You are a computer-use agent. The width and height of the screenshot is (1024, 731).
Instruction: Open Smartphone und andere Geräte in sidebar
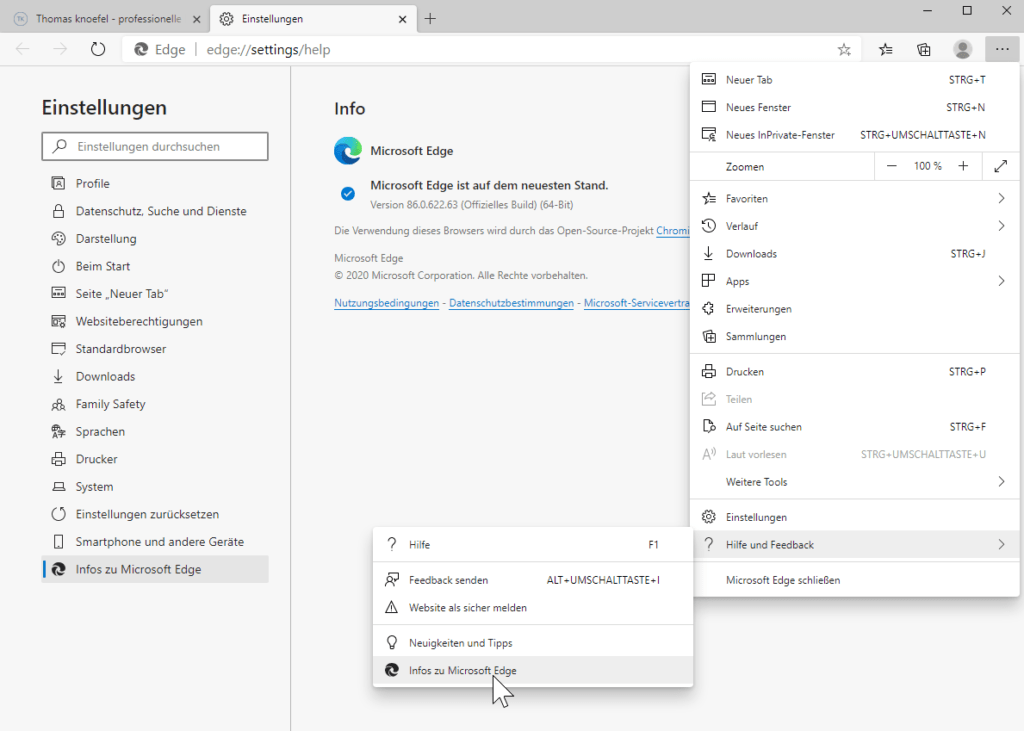155,542
